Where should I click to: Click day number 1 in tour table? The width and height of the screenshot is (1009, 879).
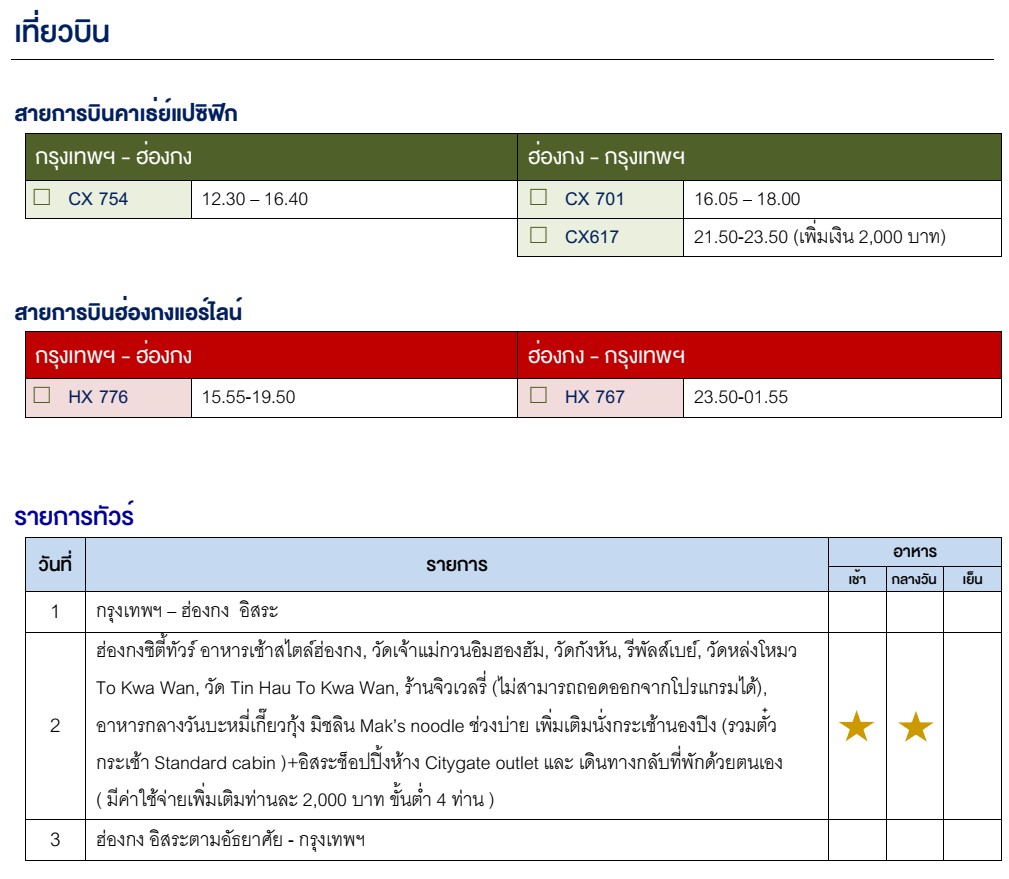tap(55, 611)
